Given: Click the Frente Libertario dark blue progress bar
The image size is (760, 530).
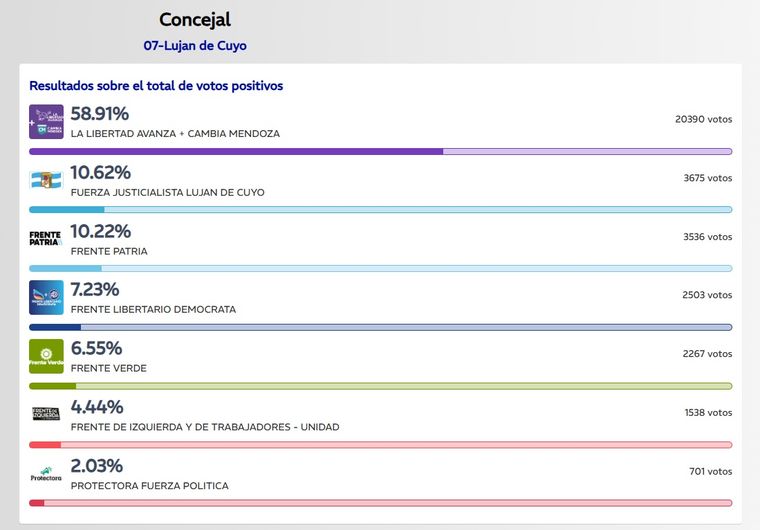Looking at the screenshot, I should 380,327.
